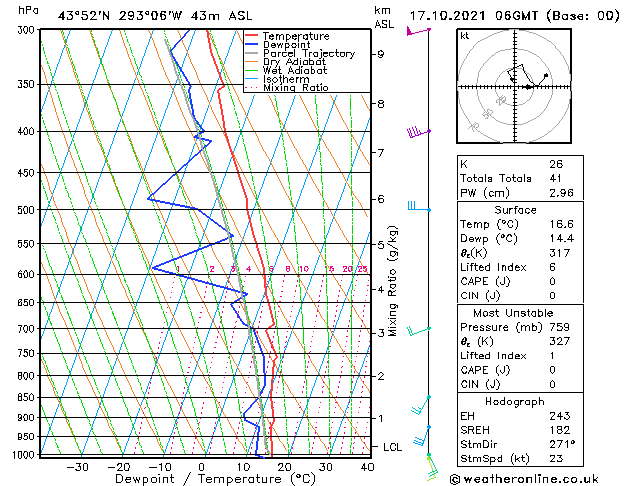This screenshot has width=629, height=486.
Task: Click the K index value "26"
Action: click(556, 164)
